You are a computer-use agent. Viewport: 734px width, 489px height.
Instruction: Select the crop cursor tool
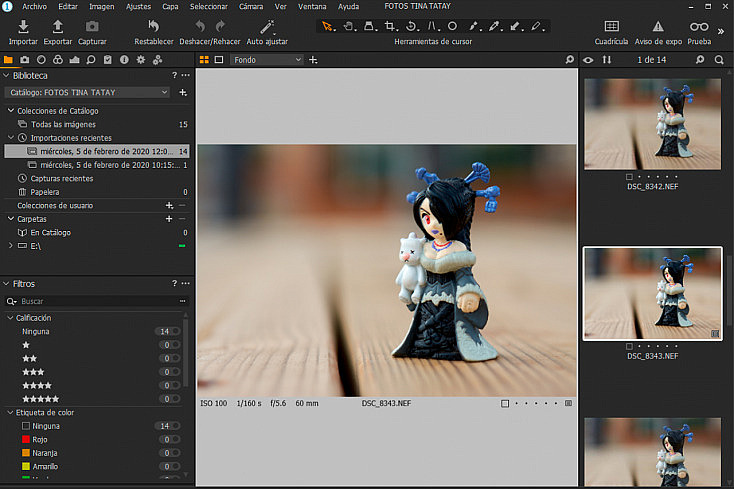(390, 26)
